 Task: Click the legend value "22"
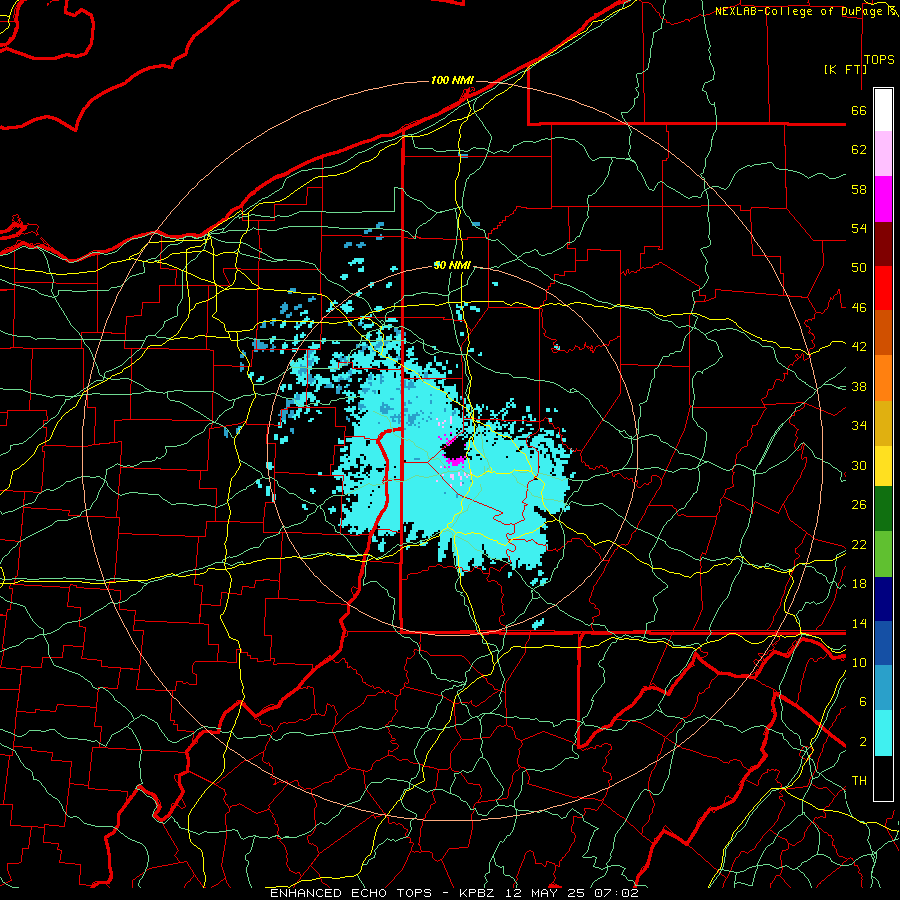point(859,544)
